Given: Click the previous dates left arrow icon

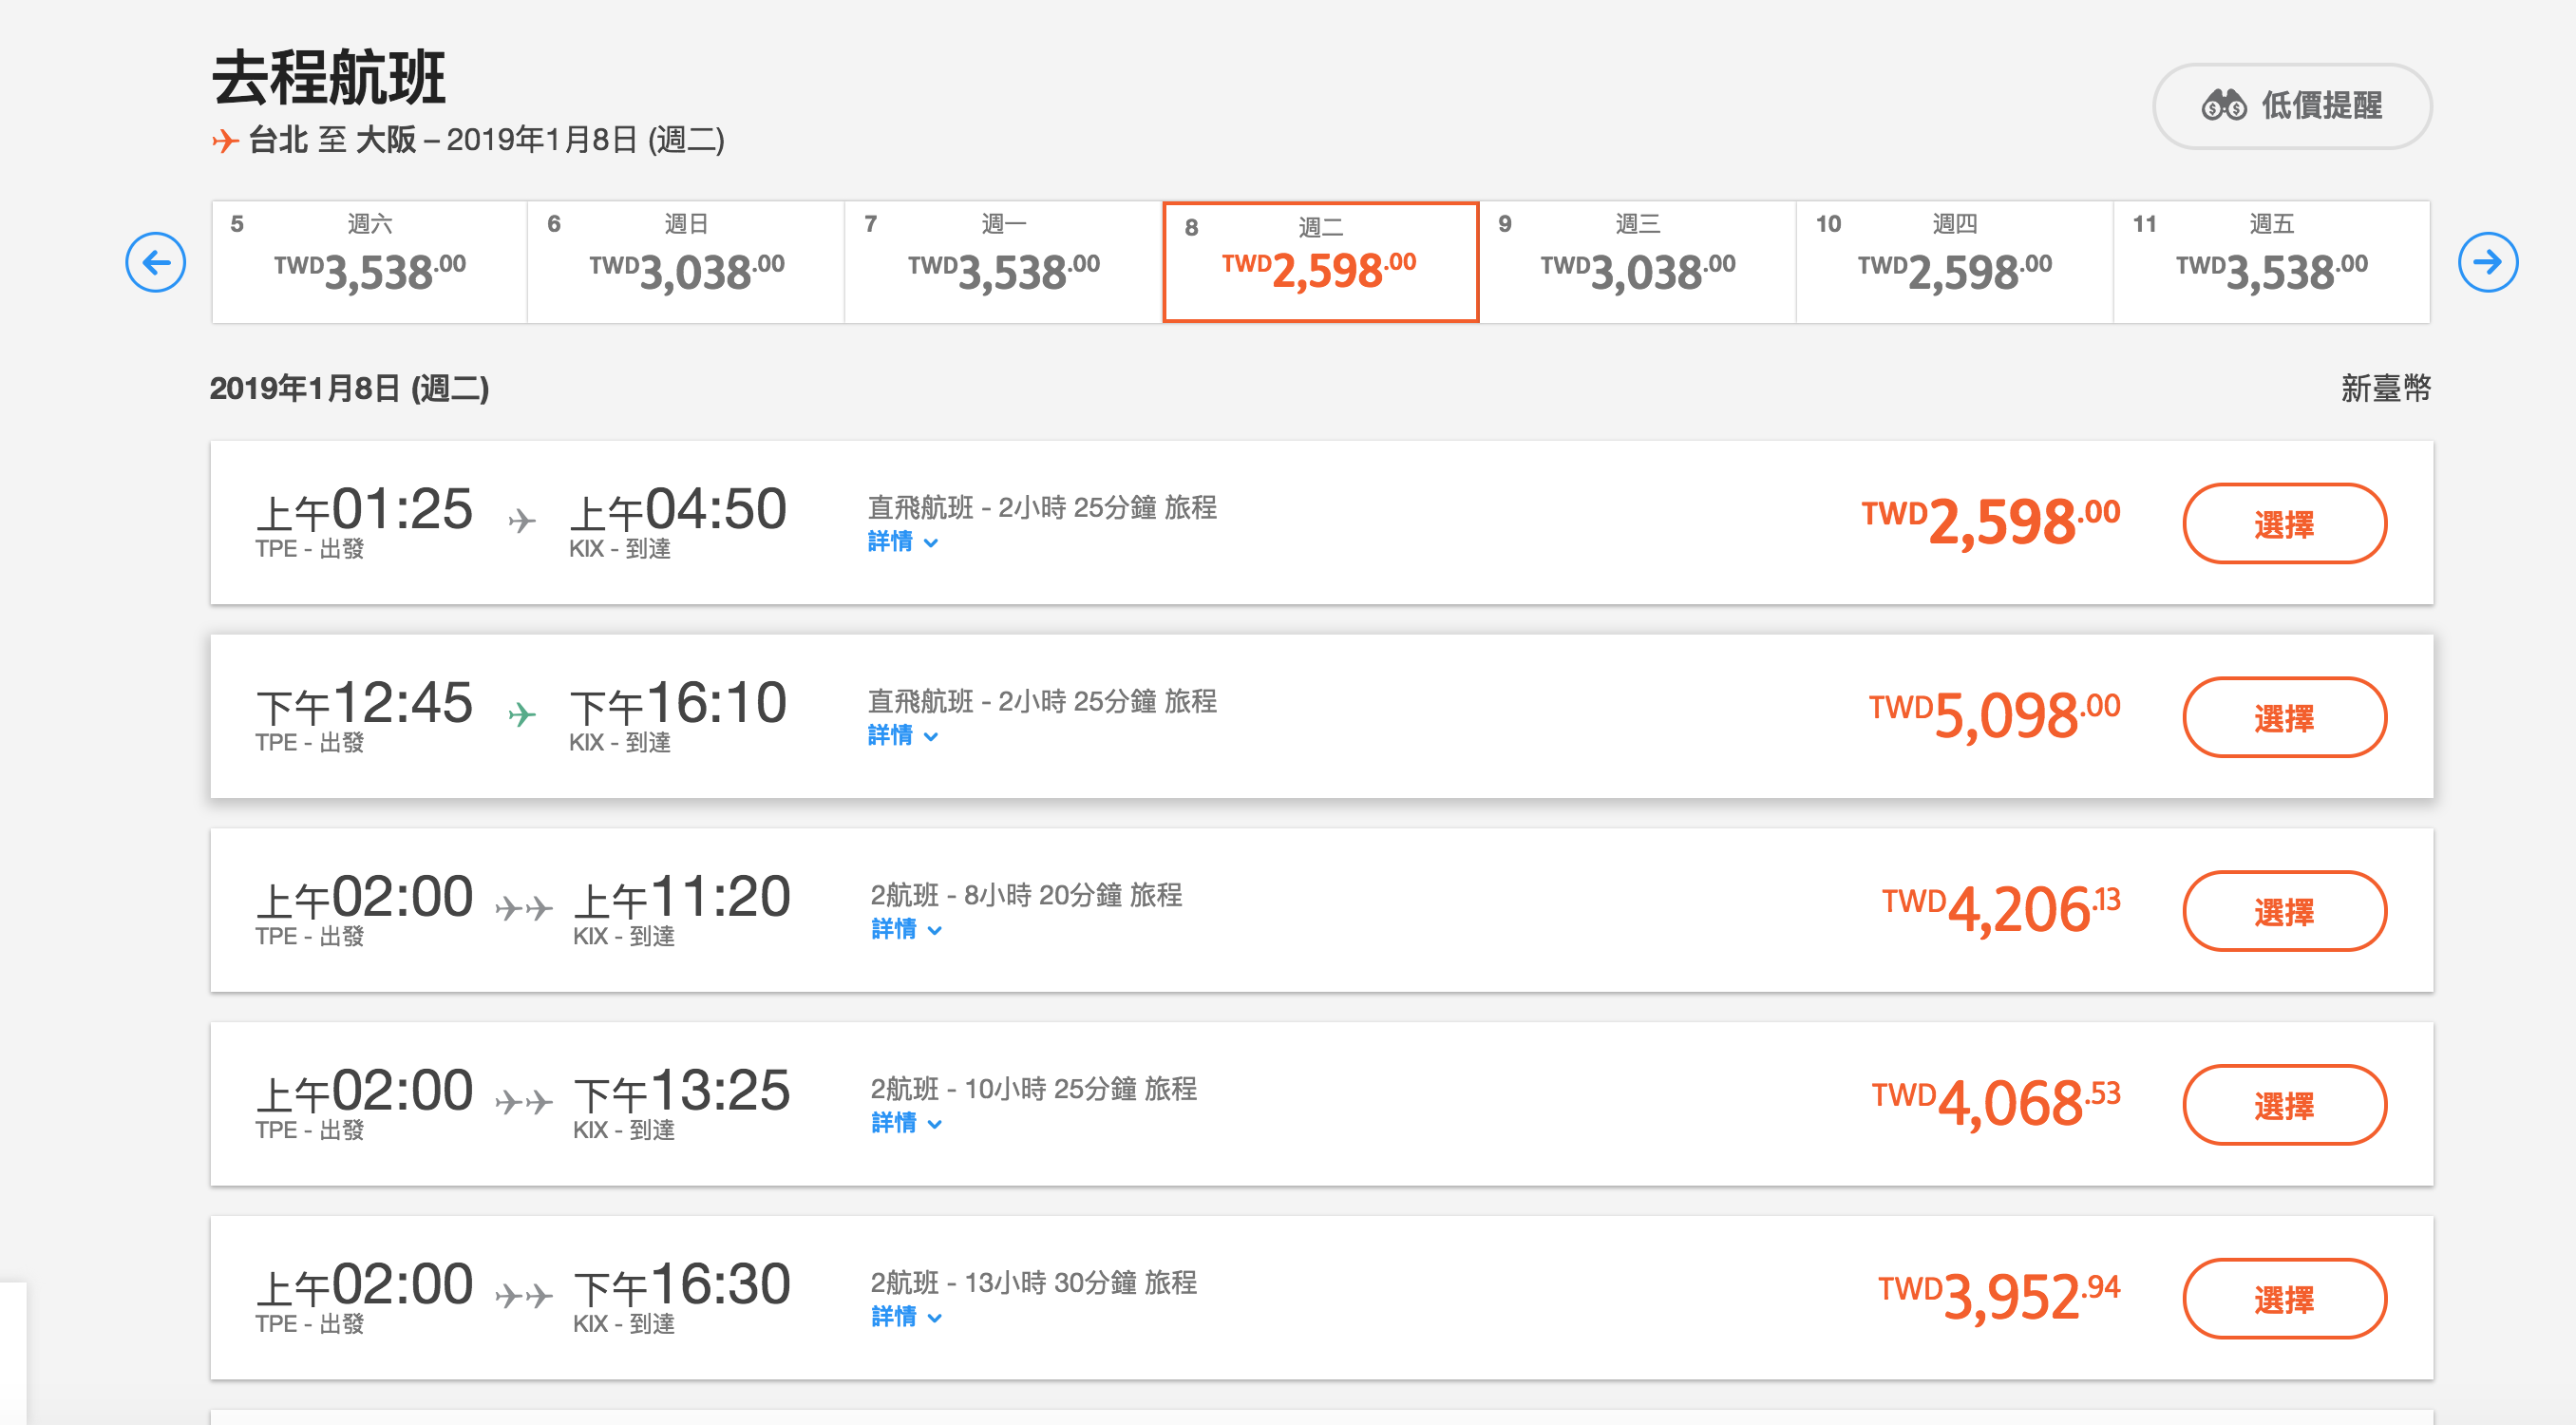Looking at the screenshot, I should pyautogui.click(x=156, y=263).
